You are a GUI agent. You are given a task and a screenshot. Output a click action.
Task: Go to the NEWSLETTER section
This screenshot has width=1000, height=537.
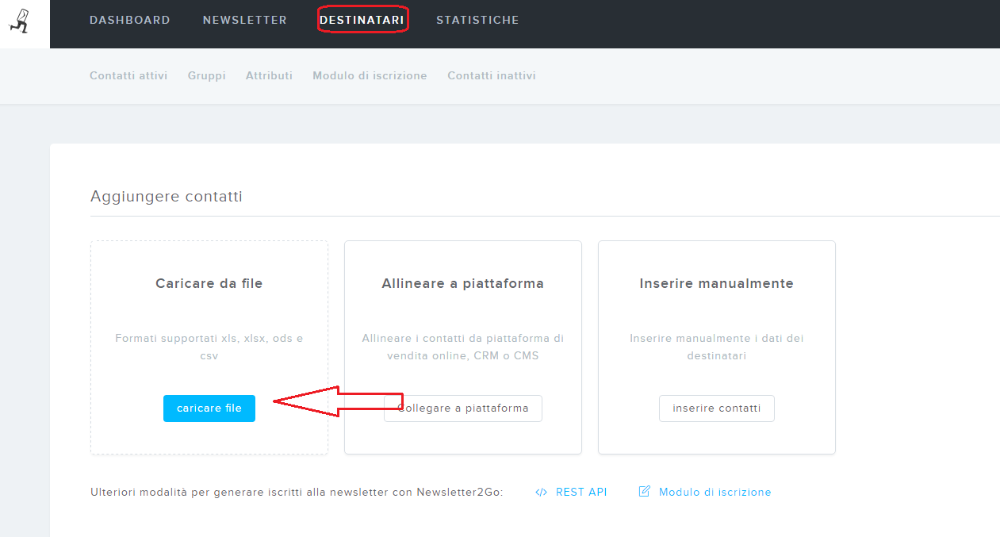(245, 20)
